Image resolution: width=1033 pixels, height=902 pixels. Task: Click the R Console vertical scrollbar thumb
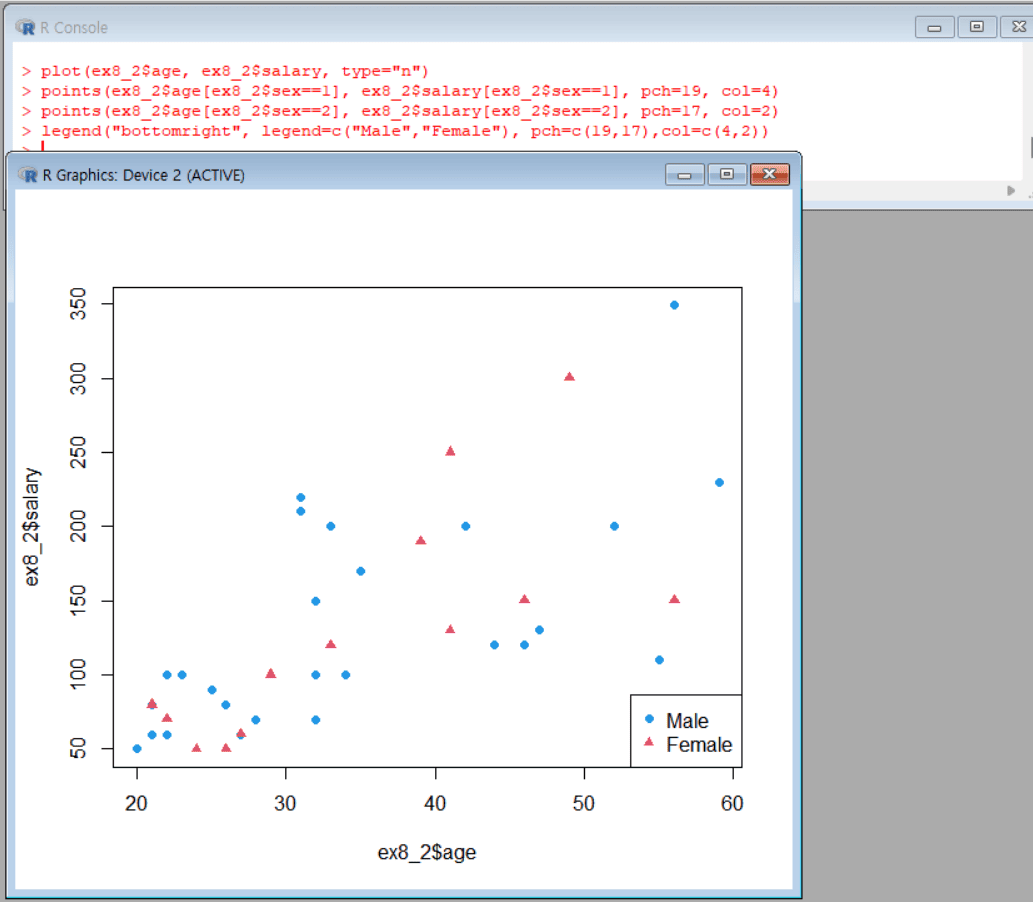[1030, 147]
